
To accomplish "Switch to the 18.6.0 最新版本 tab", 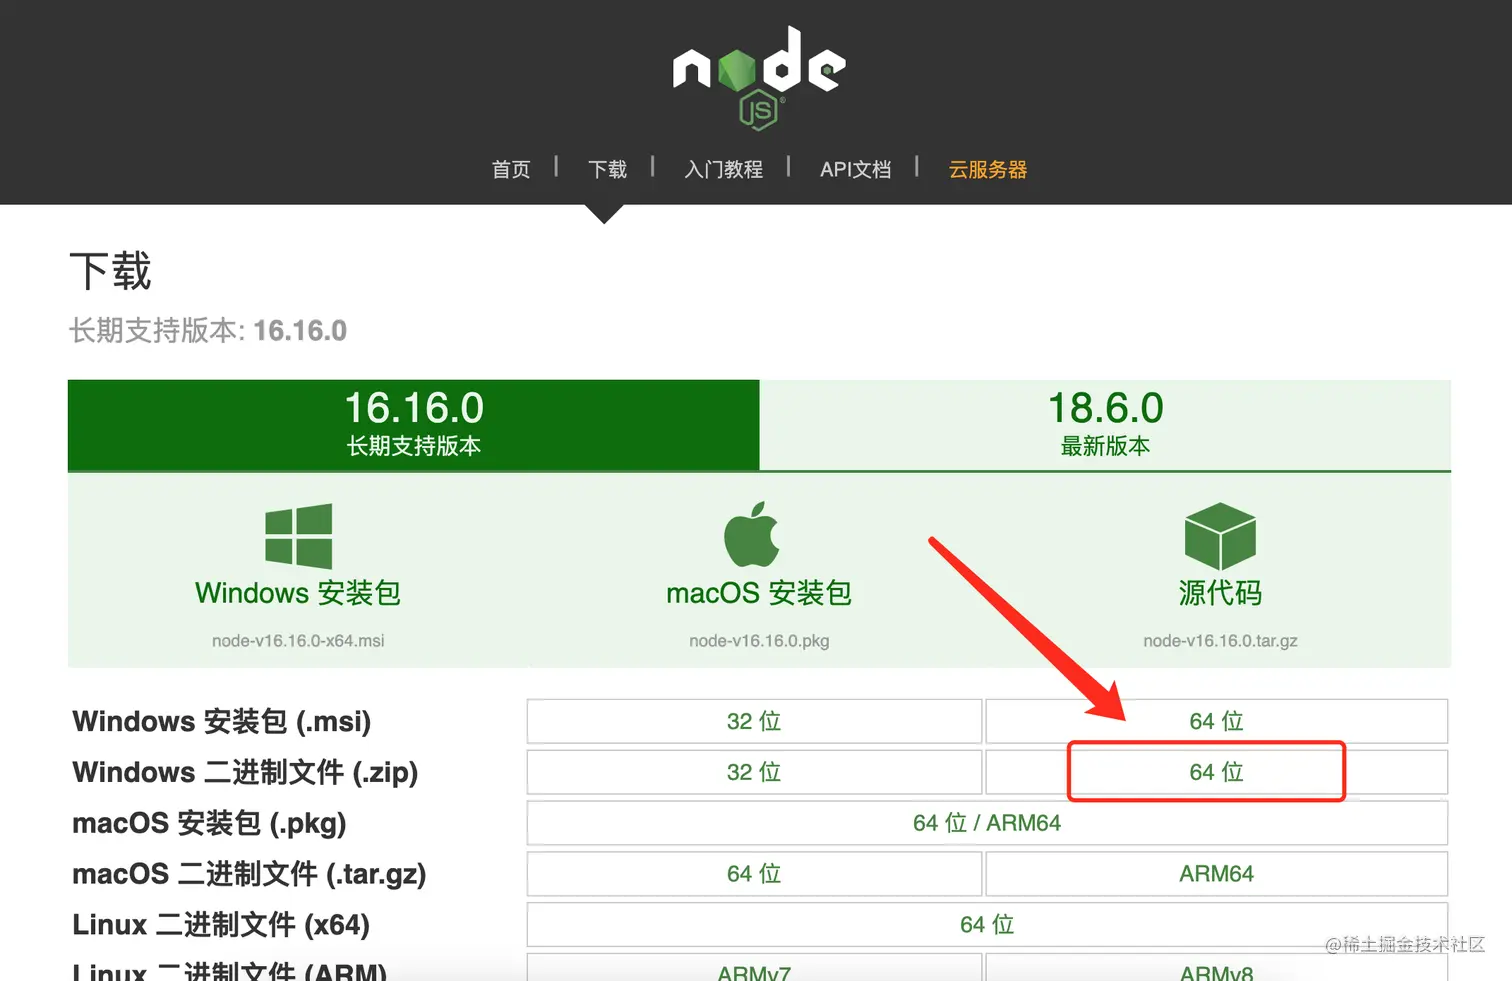I will 1105,425.
